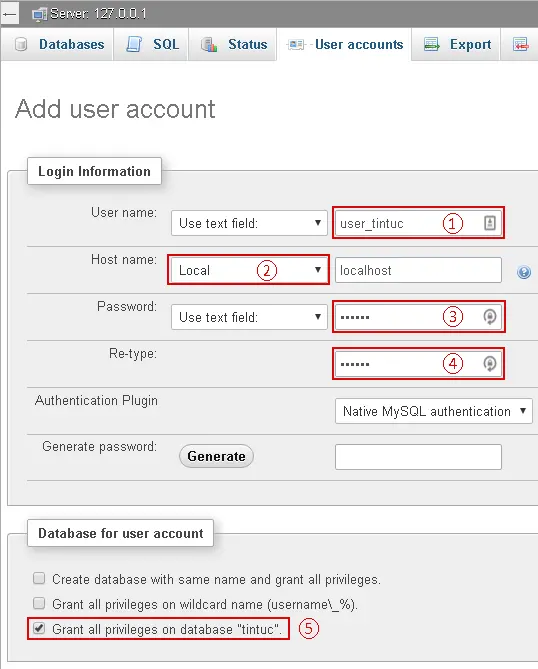Click the Import icon after Export
The height and width of the screenshot is (669, 538).
[521, 44]
